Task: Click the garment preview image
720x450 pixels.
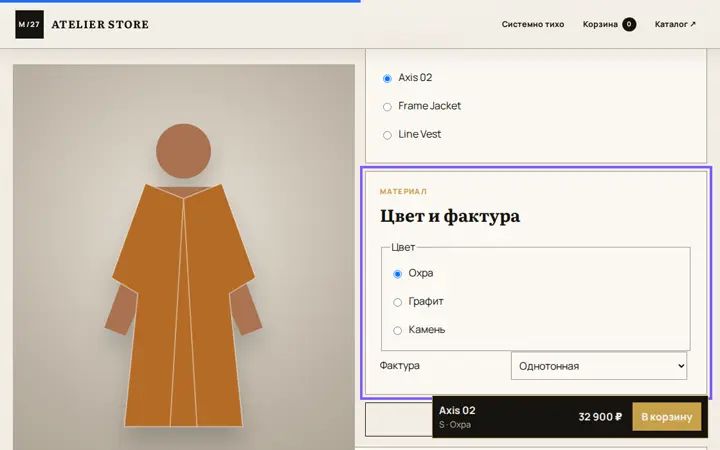Action: coord(184,257)
